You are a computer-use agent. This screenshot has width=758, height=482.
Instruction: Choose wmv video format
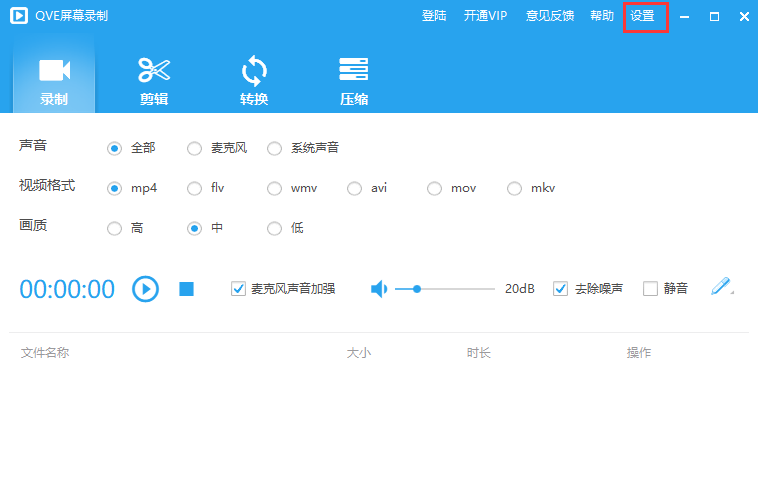(275, 188)
